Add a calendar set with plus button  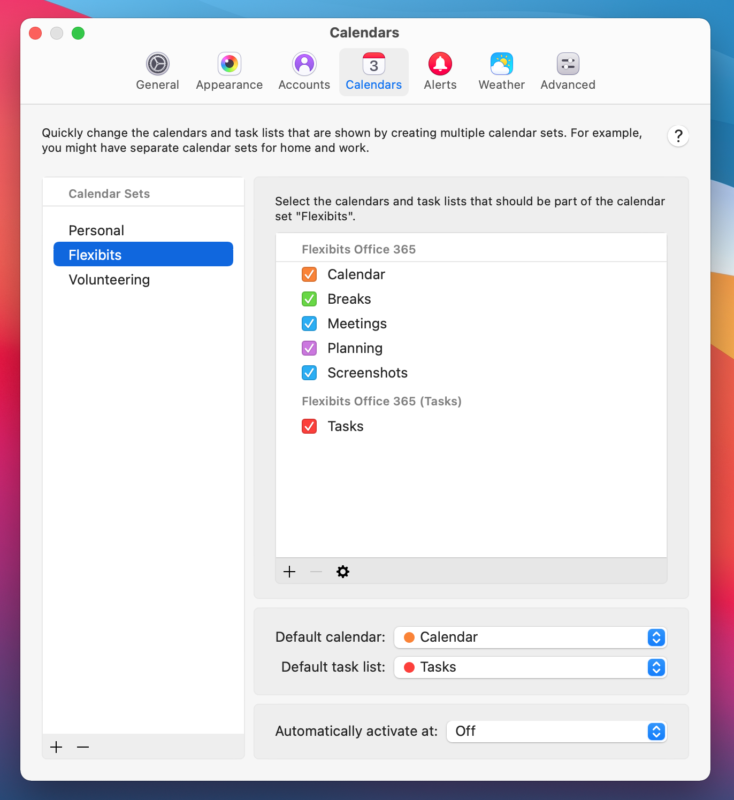coord(56,747)
